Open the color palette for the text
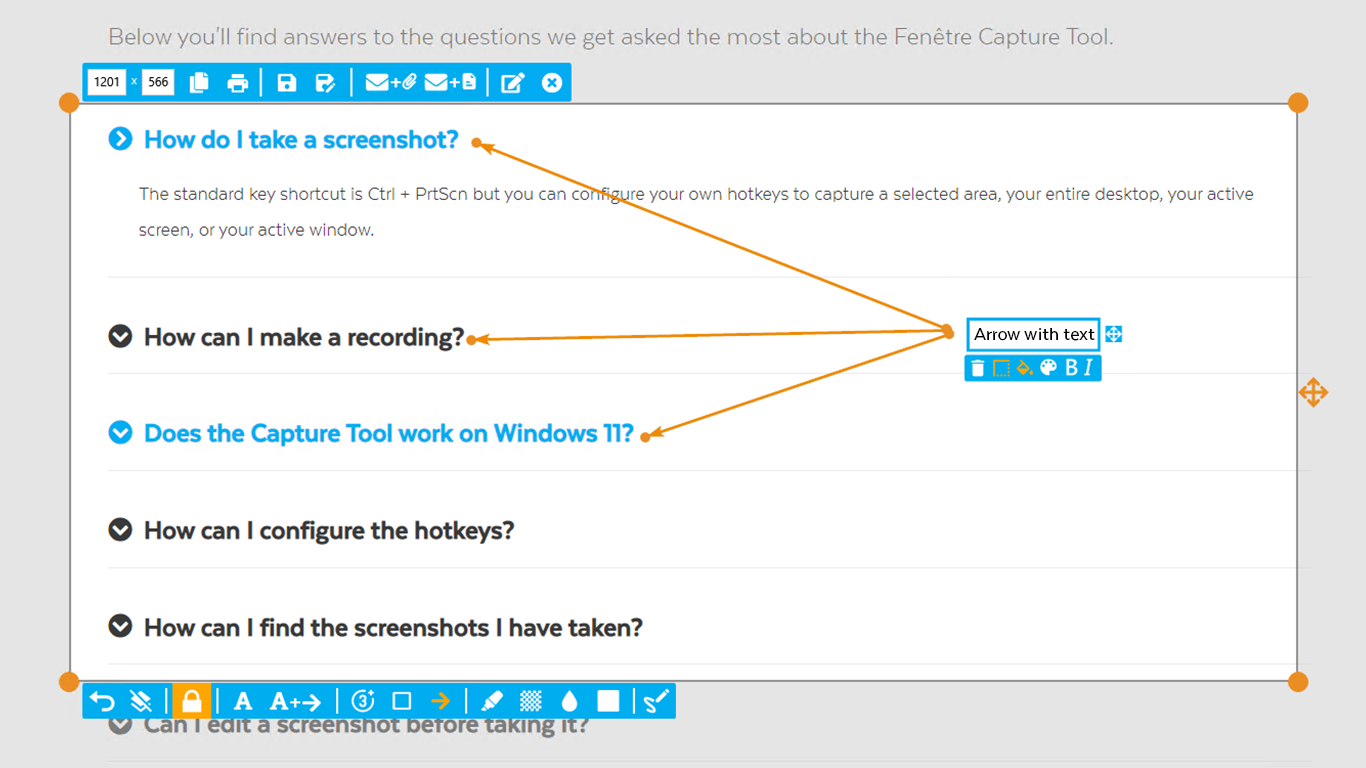Screen dimensions: 1366x768 point(1048,368)
